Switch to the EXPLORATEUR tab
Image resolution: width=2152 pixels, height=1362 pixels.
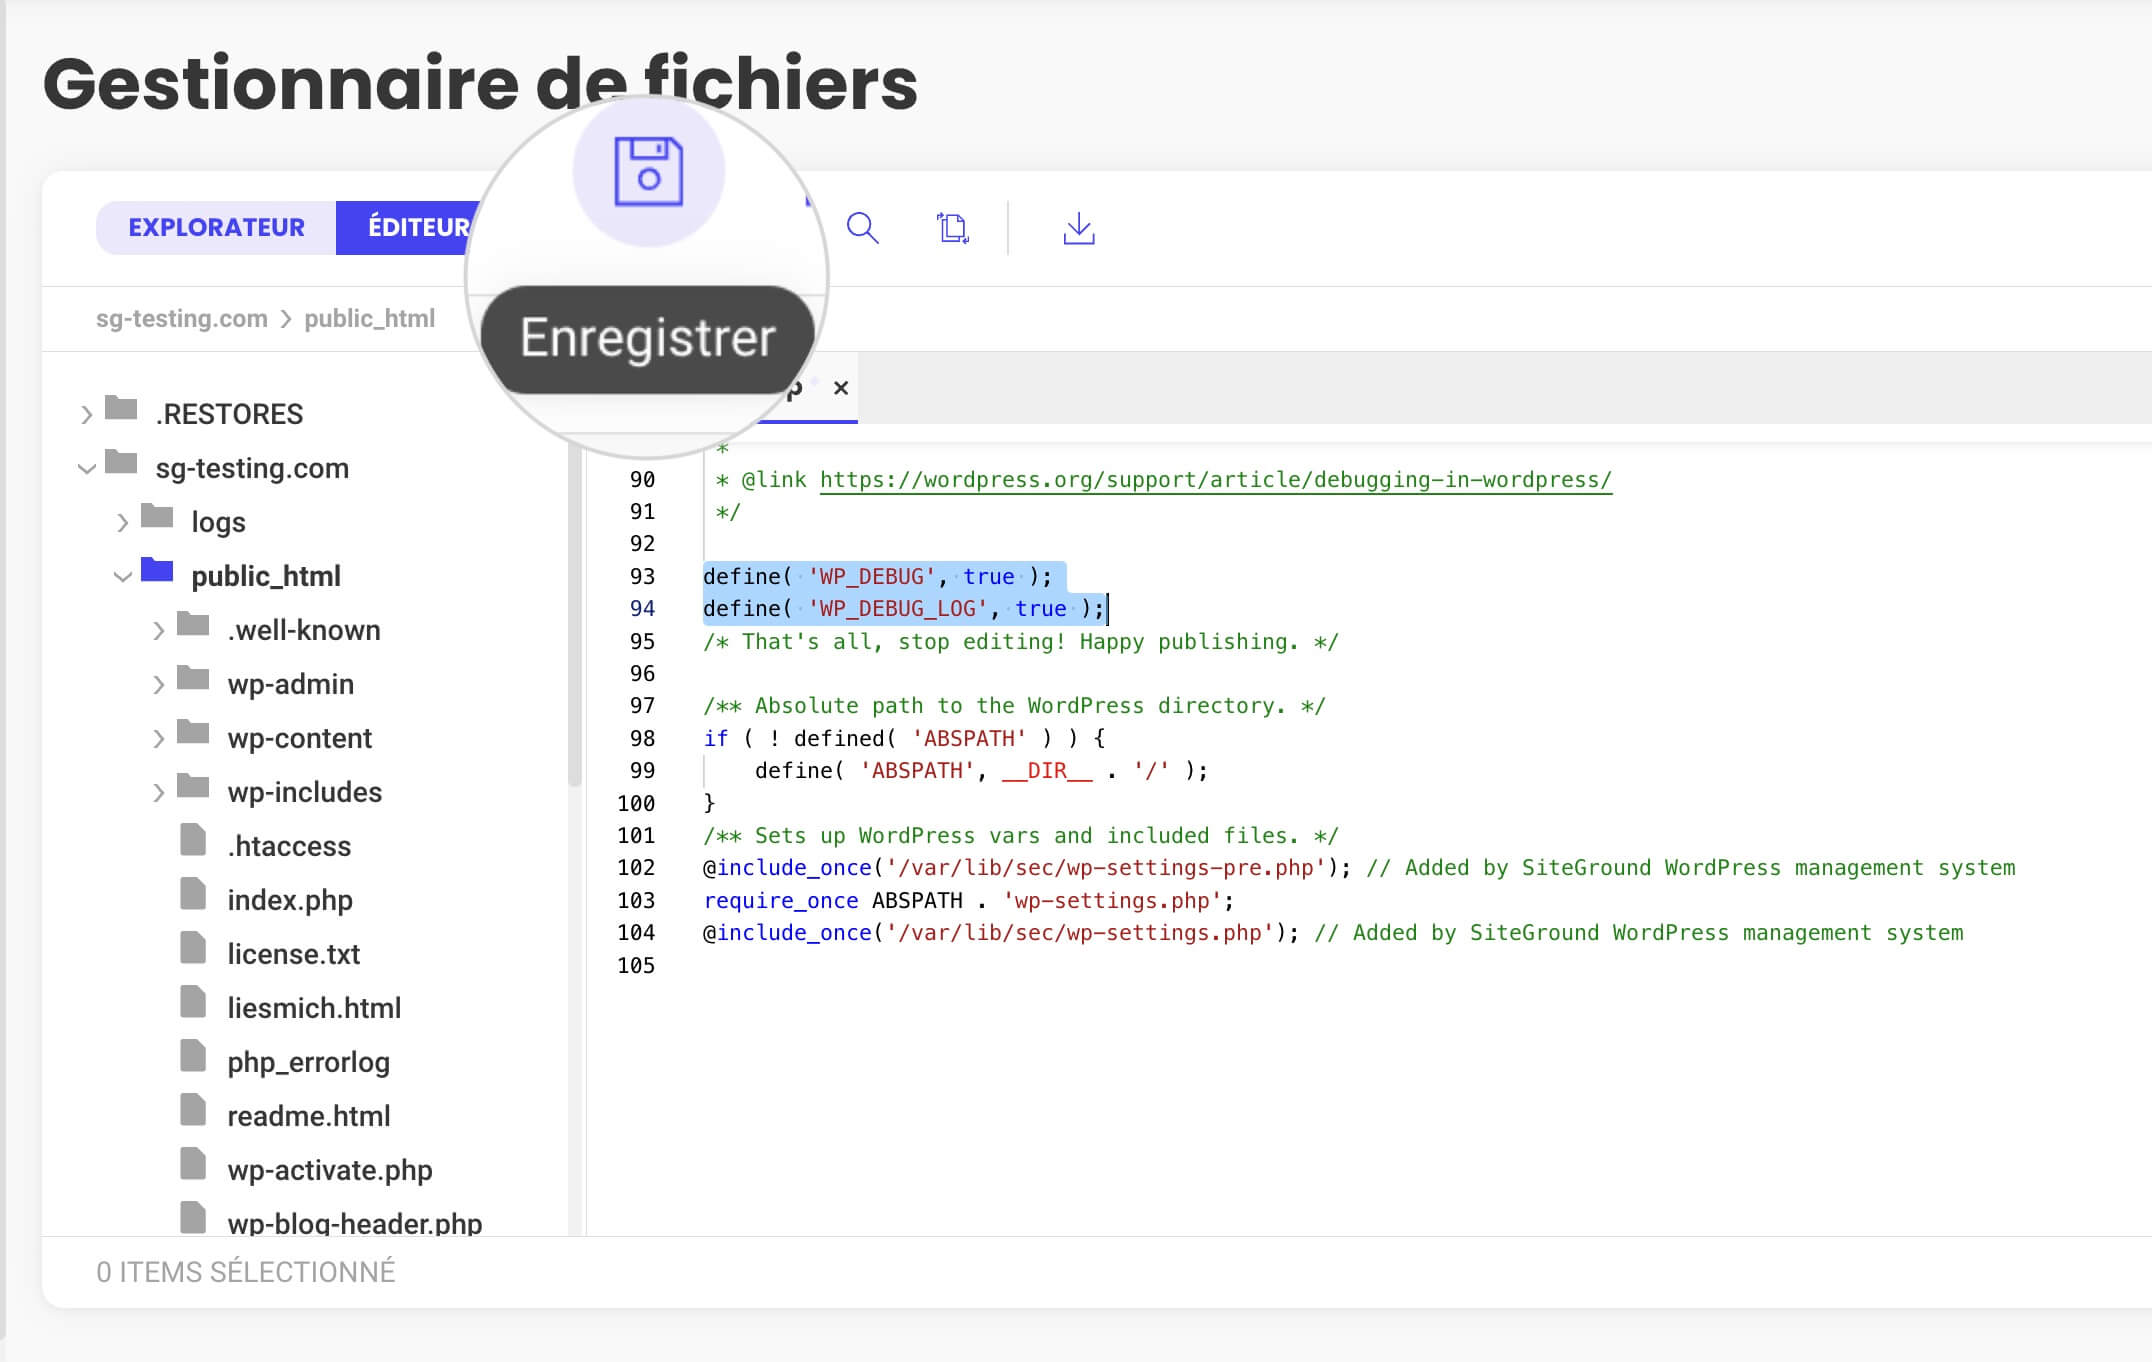click(216, 227)
